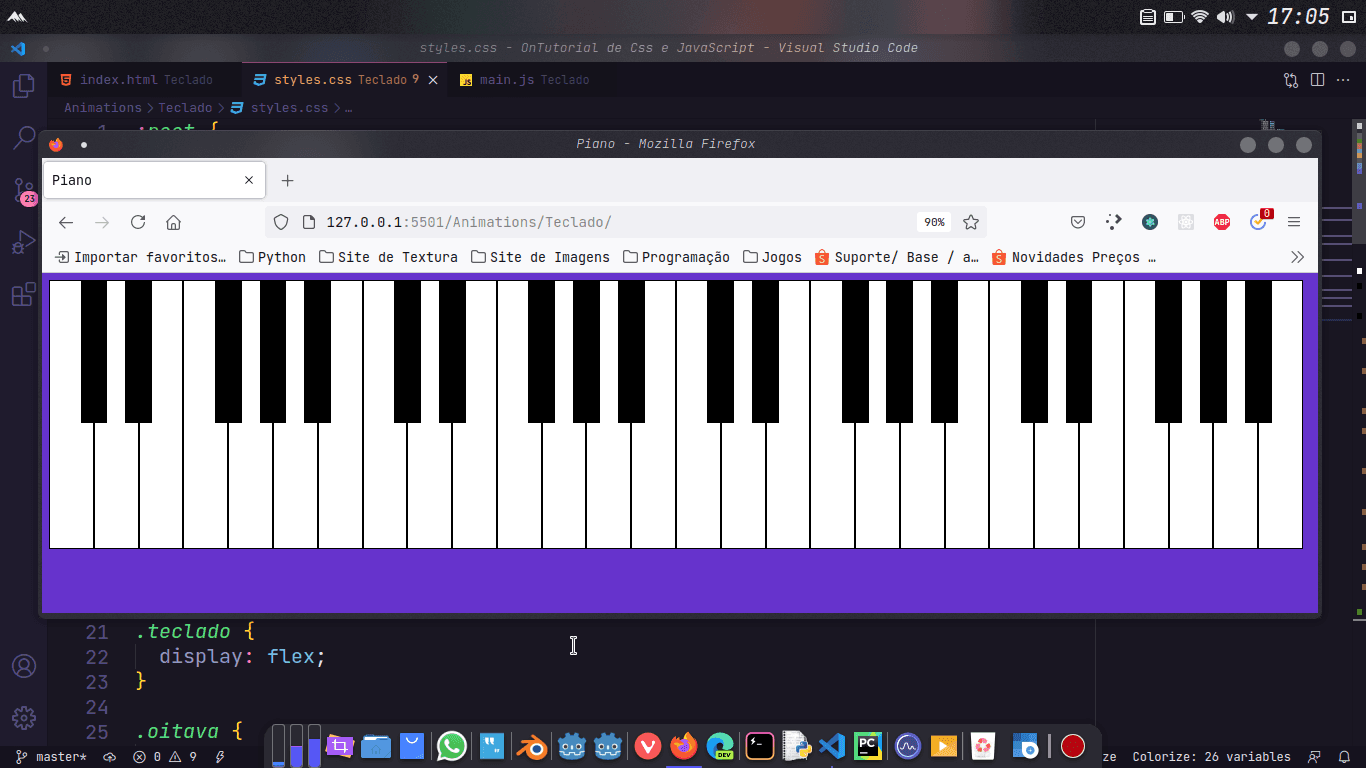The image size is (1366, 768).
Task: Open Source Control view with 23 badge
Action: point(23,192)
